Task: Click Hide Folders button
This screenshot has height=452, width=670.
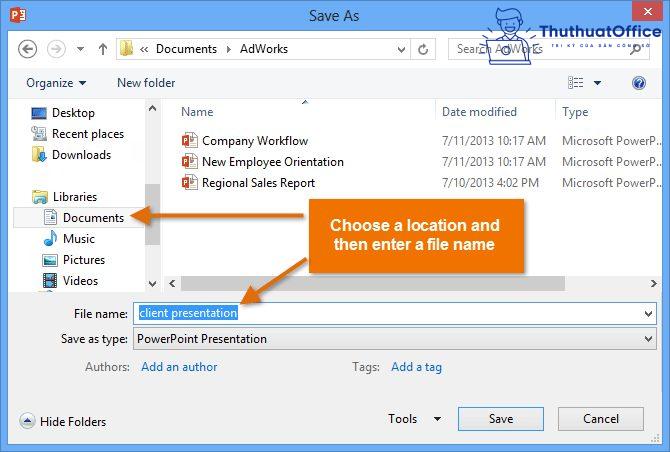Action: 62,422
